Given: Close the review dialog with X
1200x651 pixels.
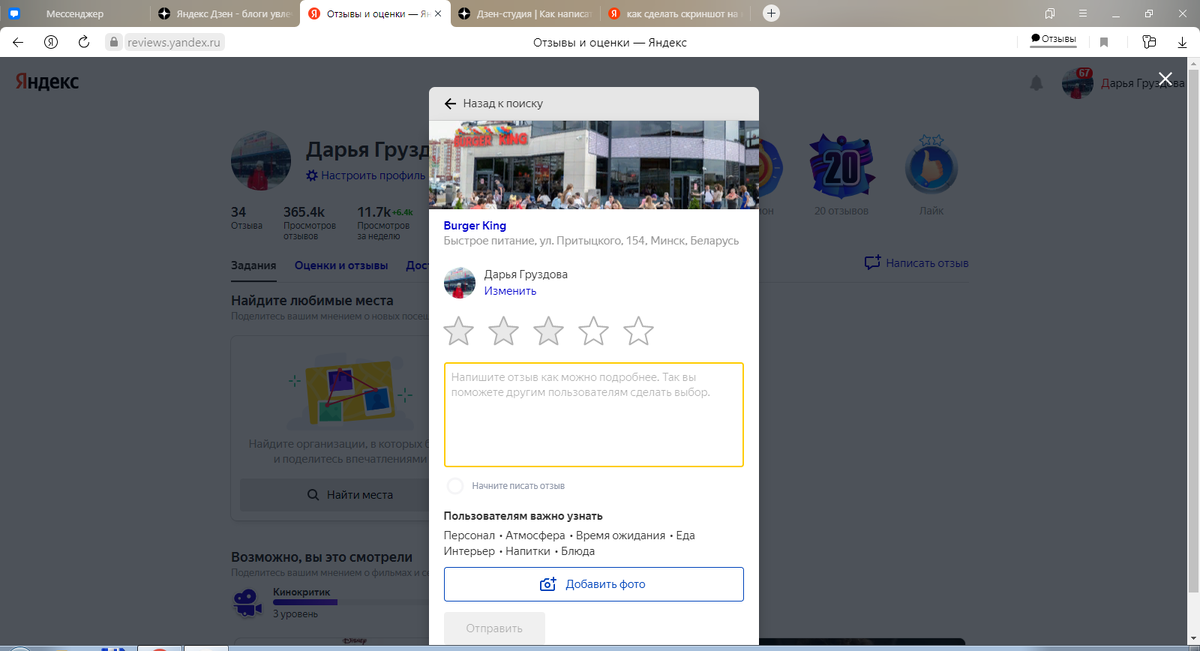Looking at the screenshot, I should click(x=1164, y=79).
